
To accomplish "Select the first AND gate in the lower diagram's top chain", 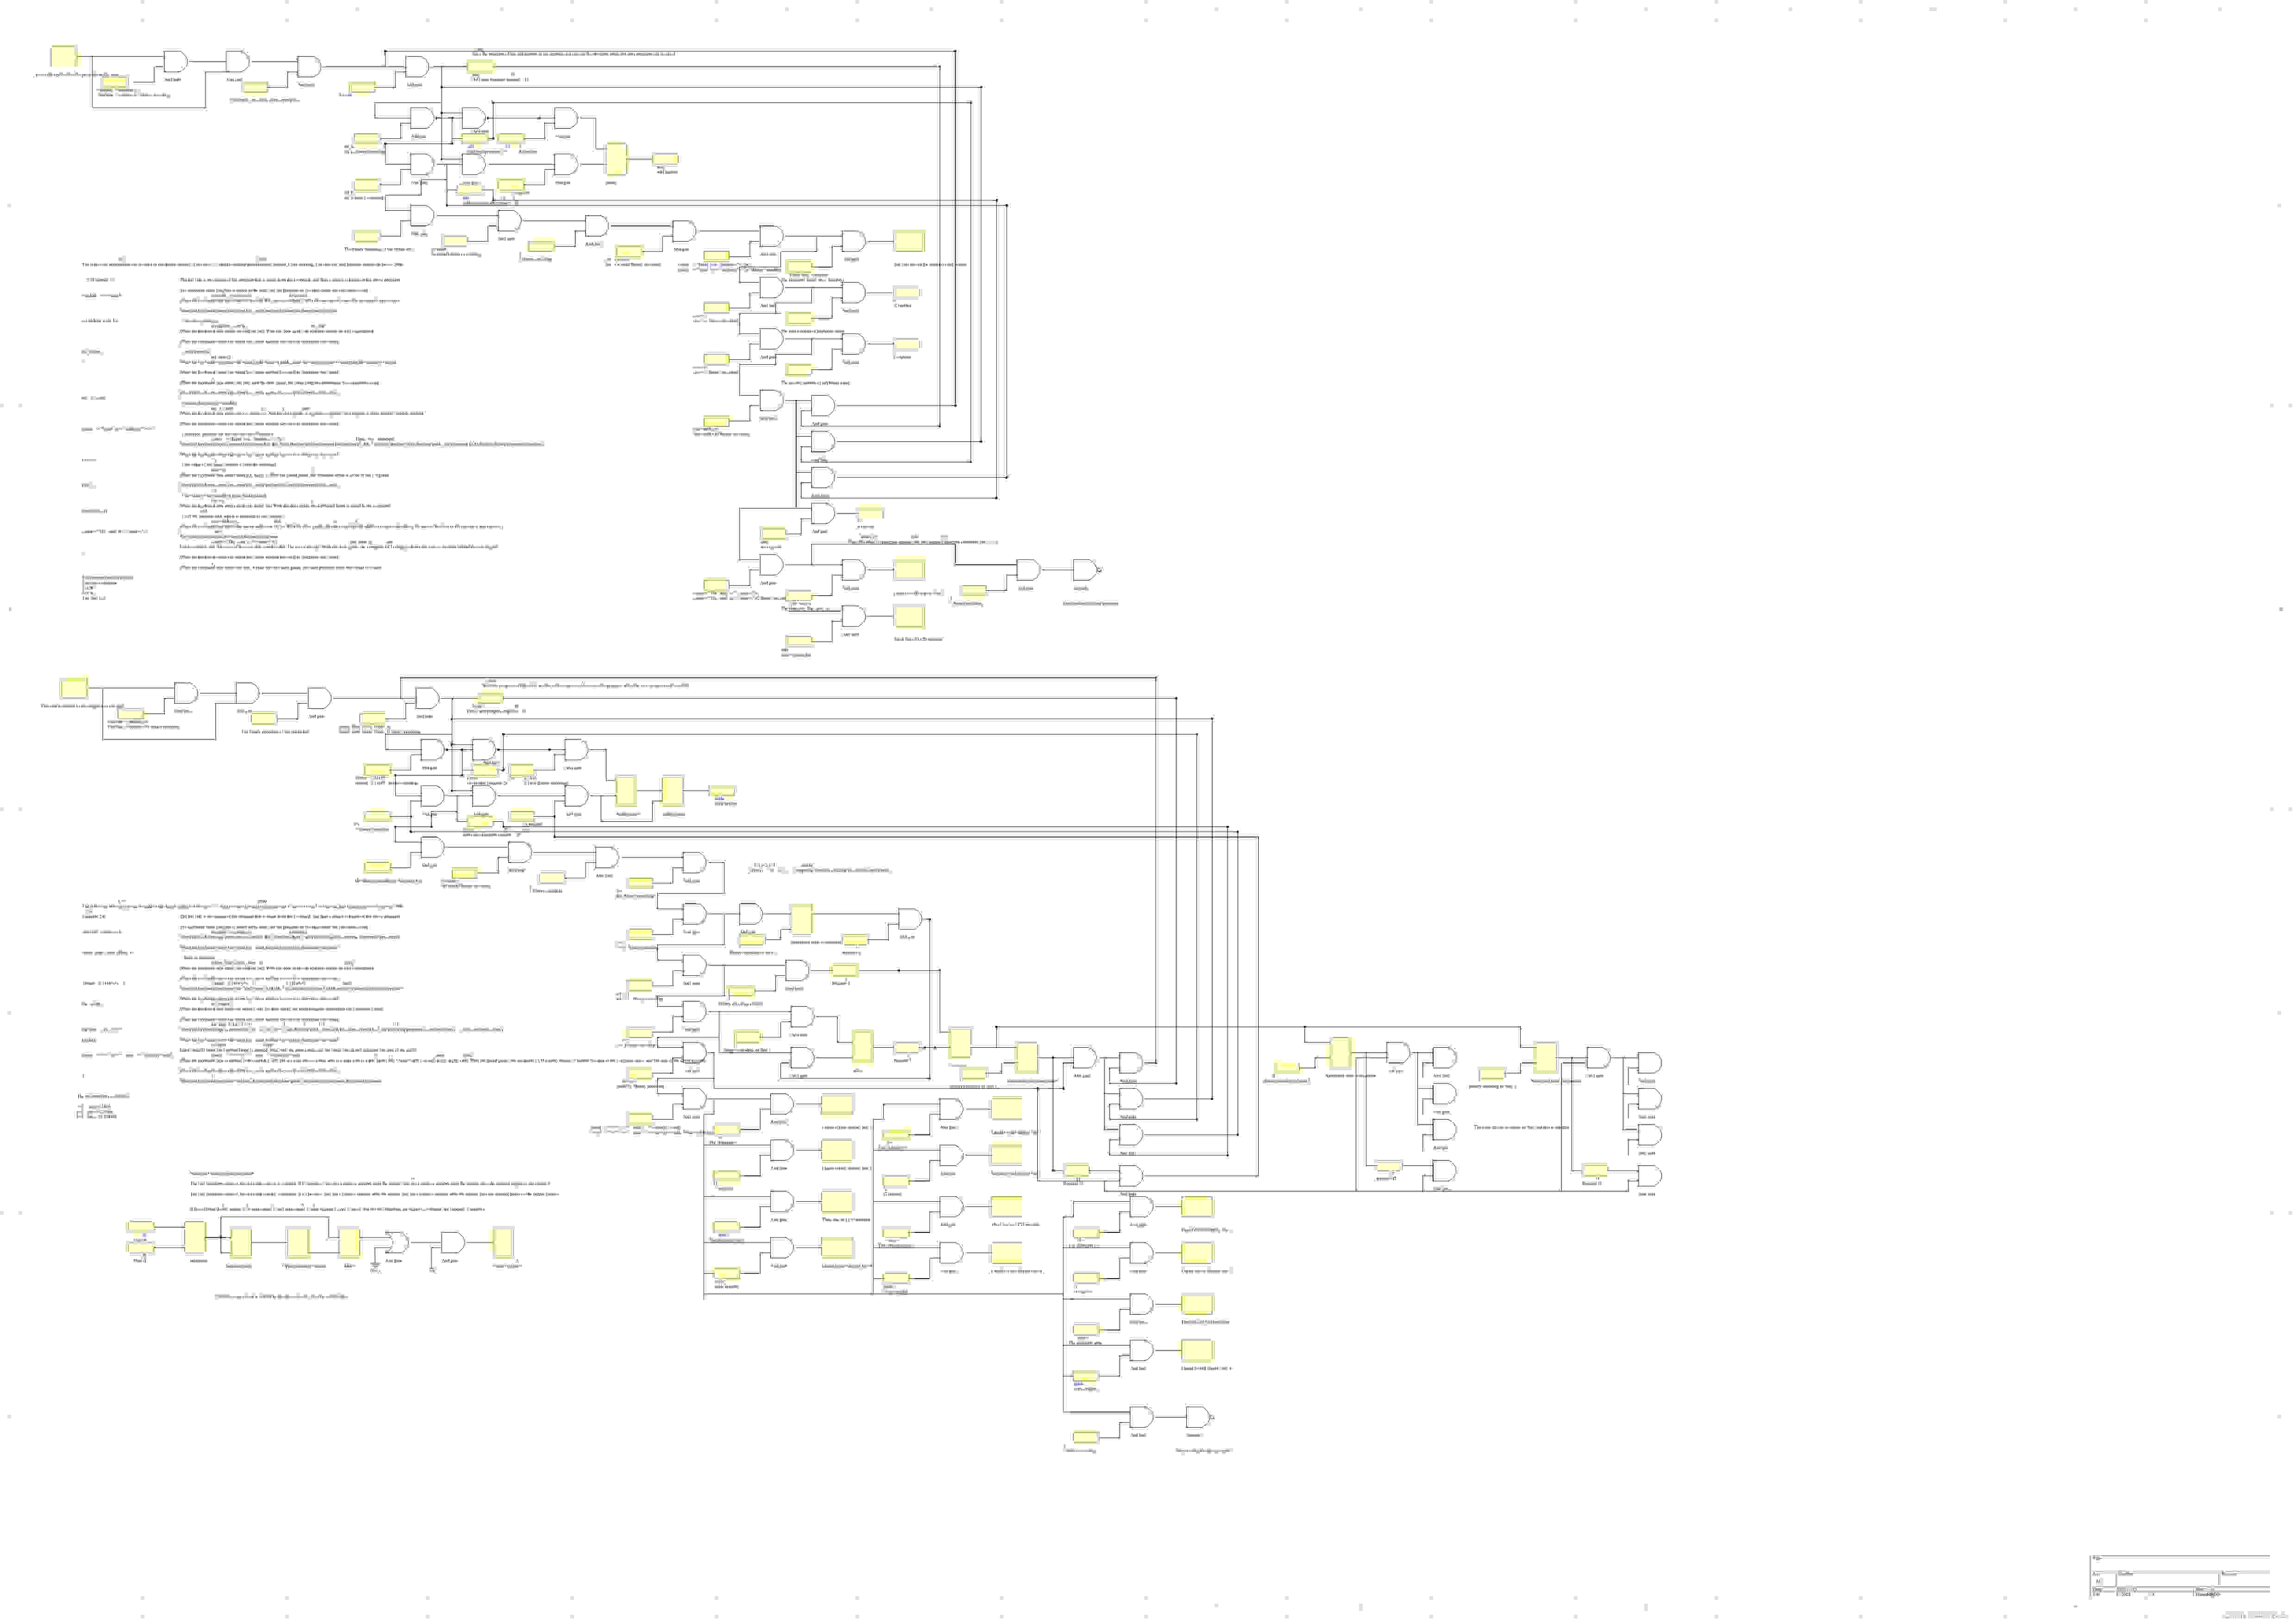I will [185, 693].
